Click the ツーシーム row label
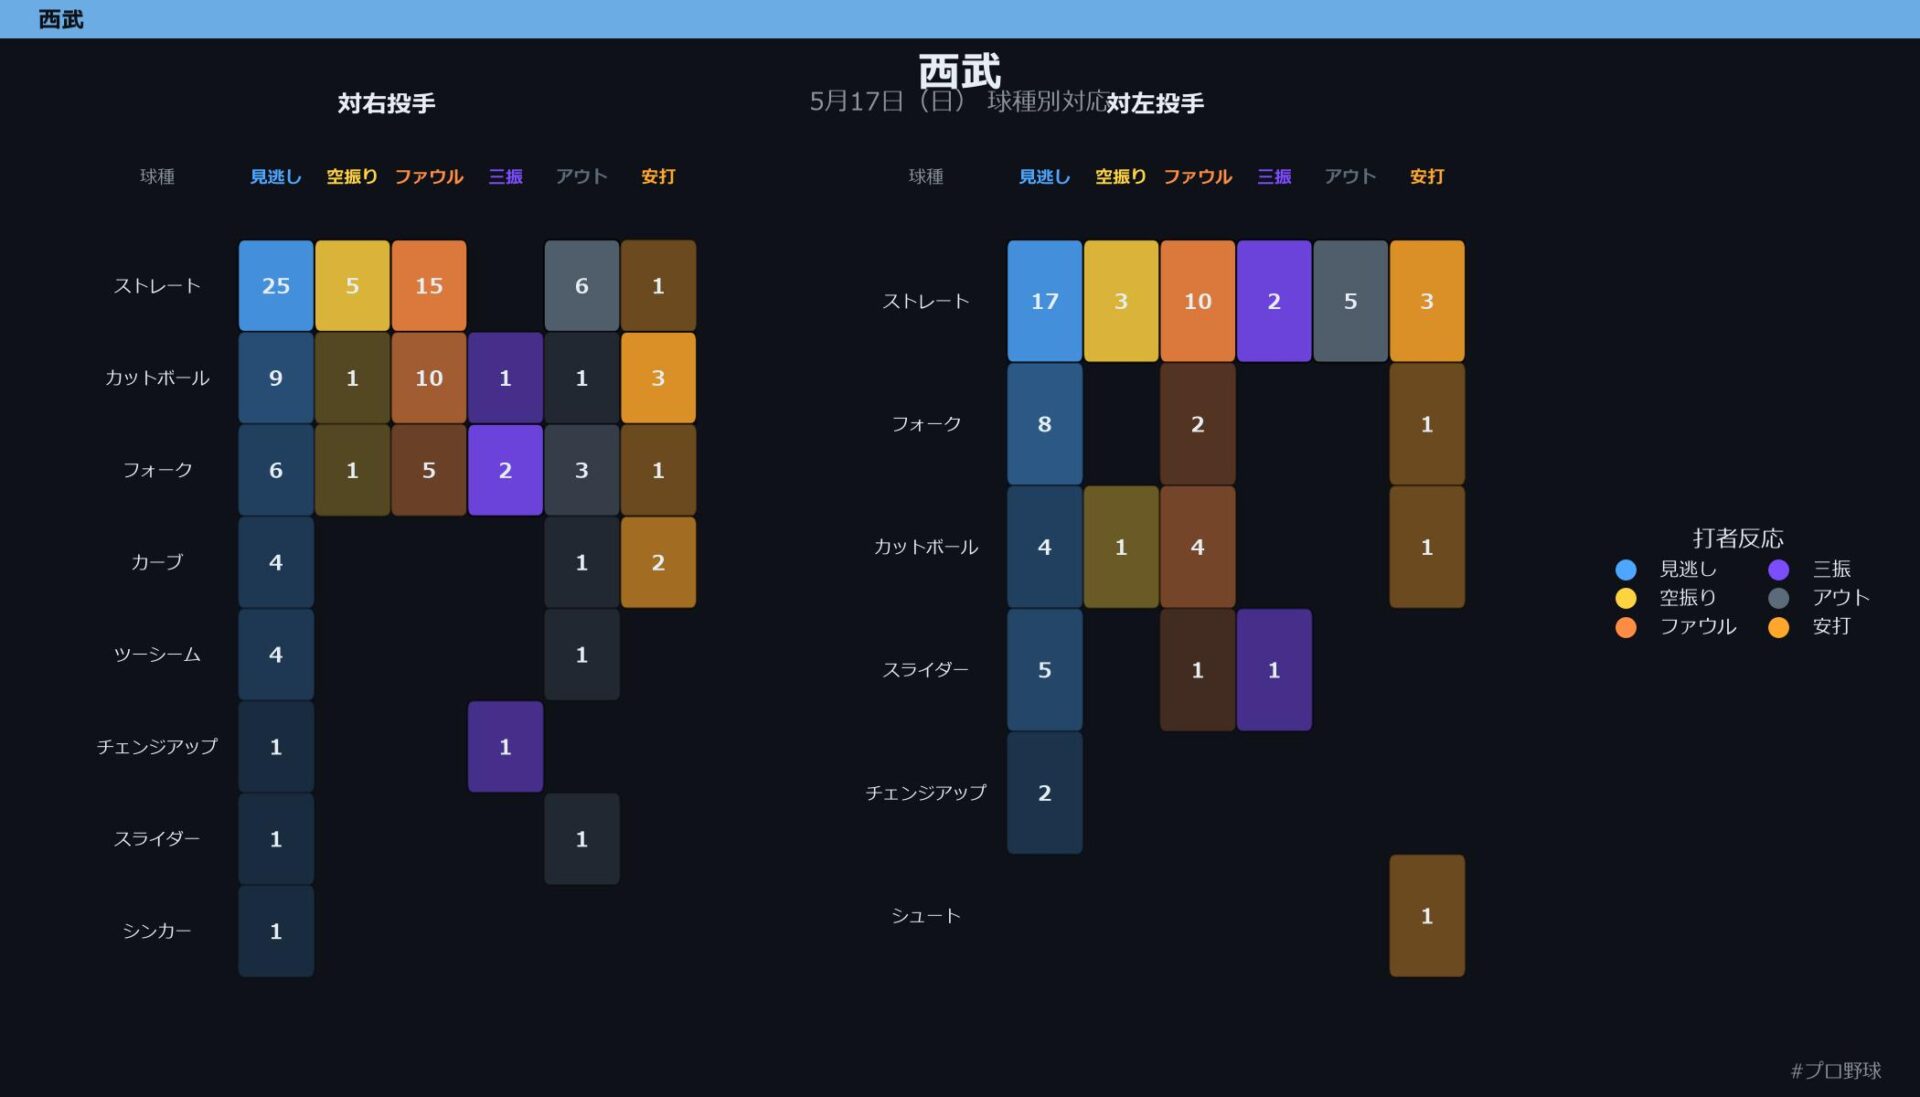 click(x=157, y=655)
